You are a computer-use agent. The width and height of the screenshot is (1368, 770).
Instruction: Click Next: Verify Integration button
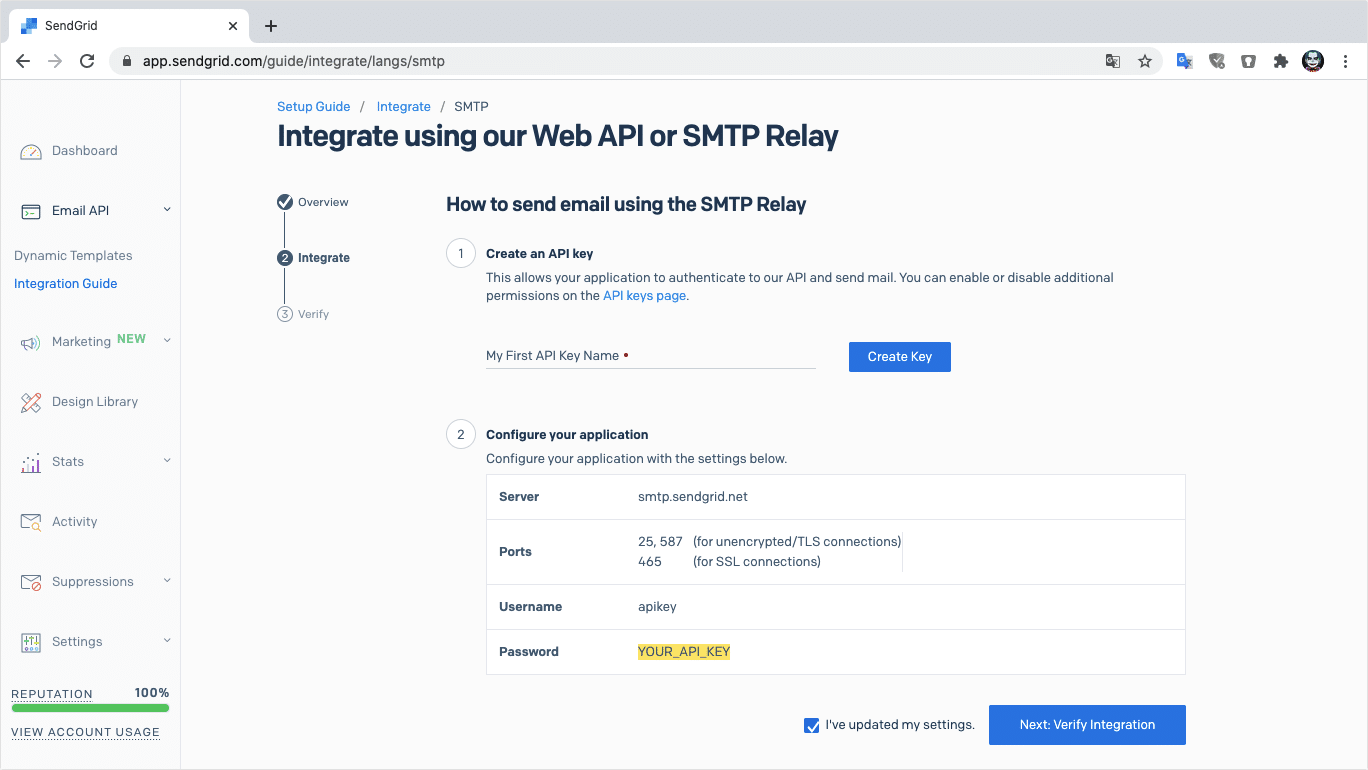pyautogui.click(x=1087, y=725)
